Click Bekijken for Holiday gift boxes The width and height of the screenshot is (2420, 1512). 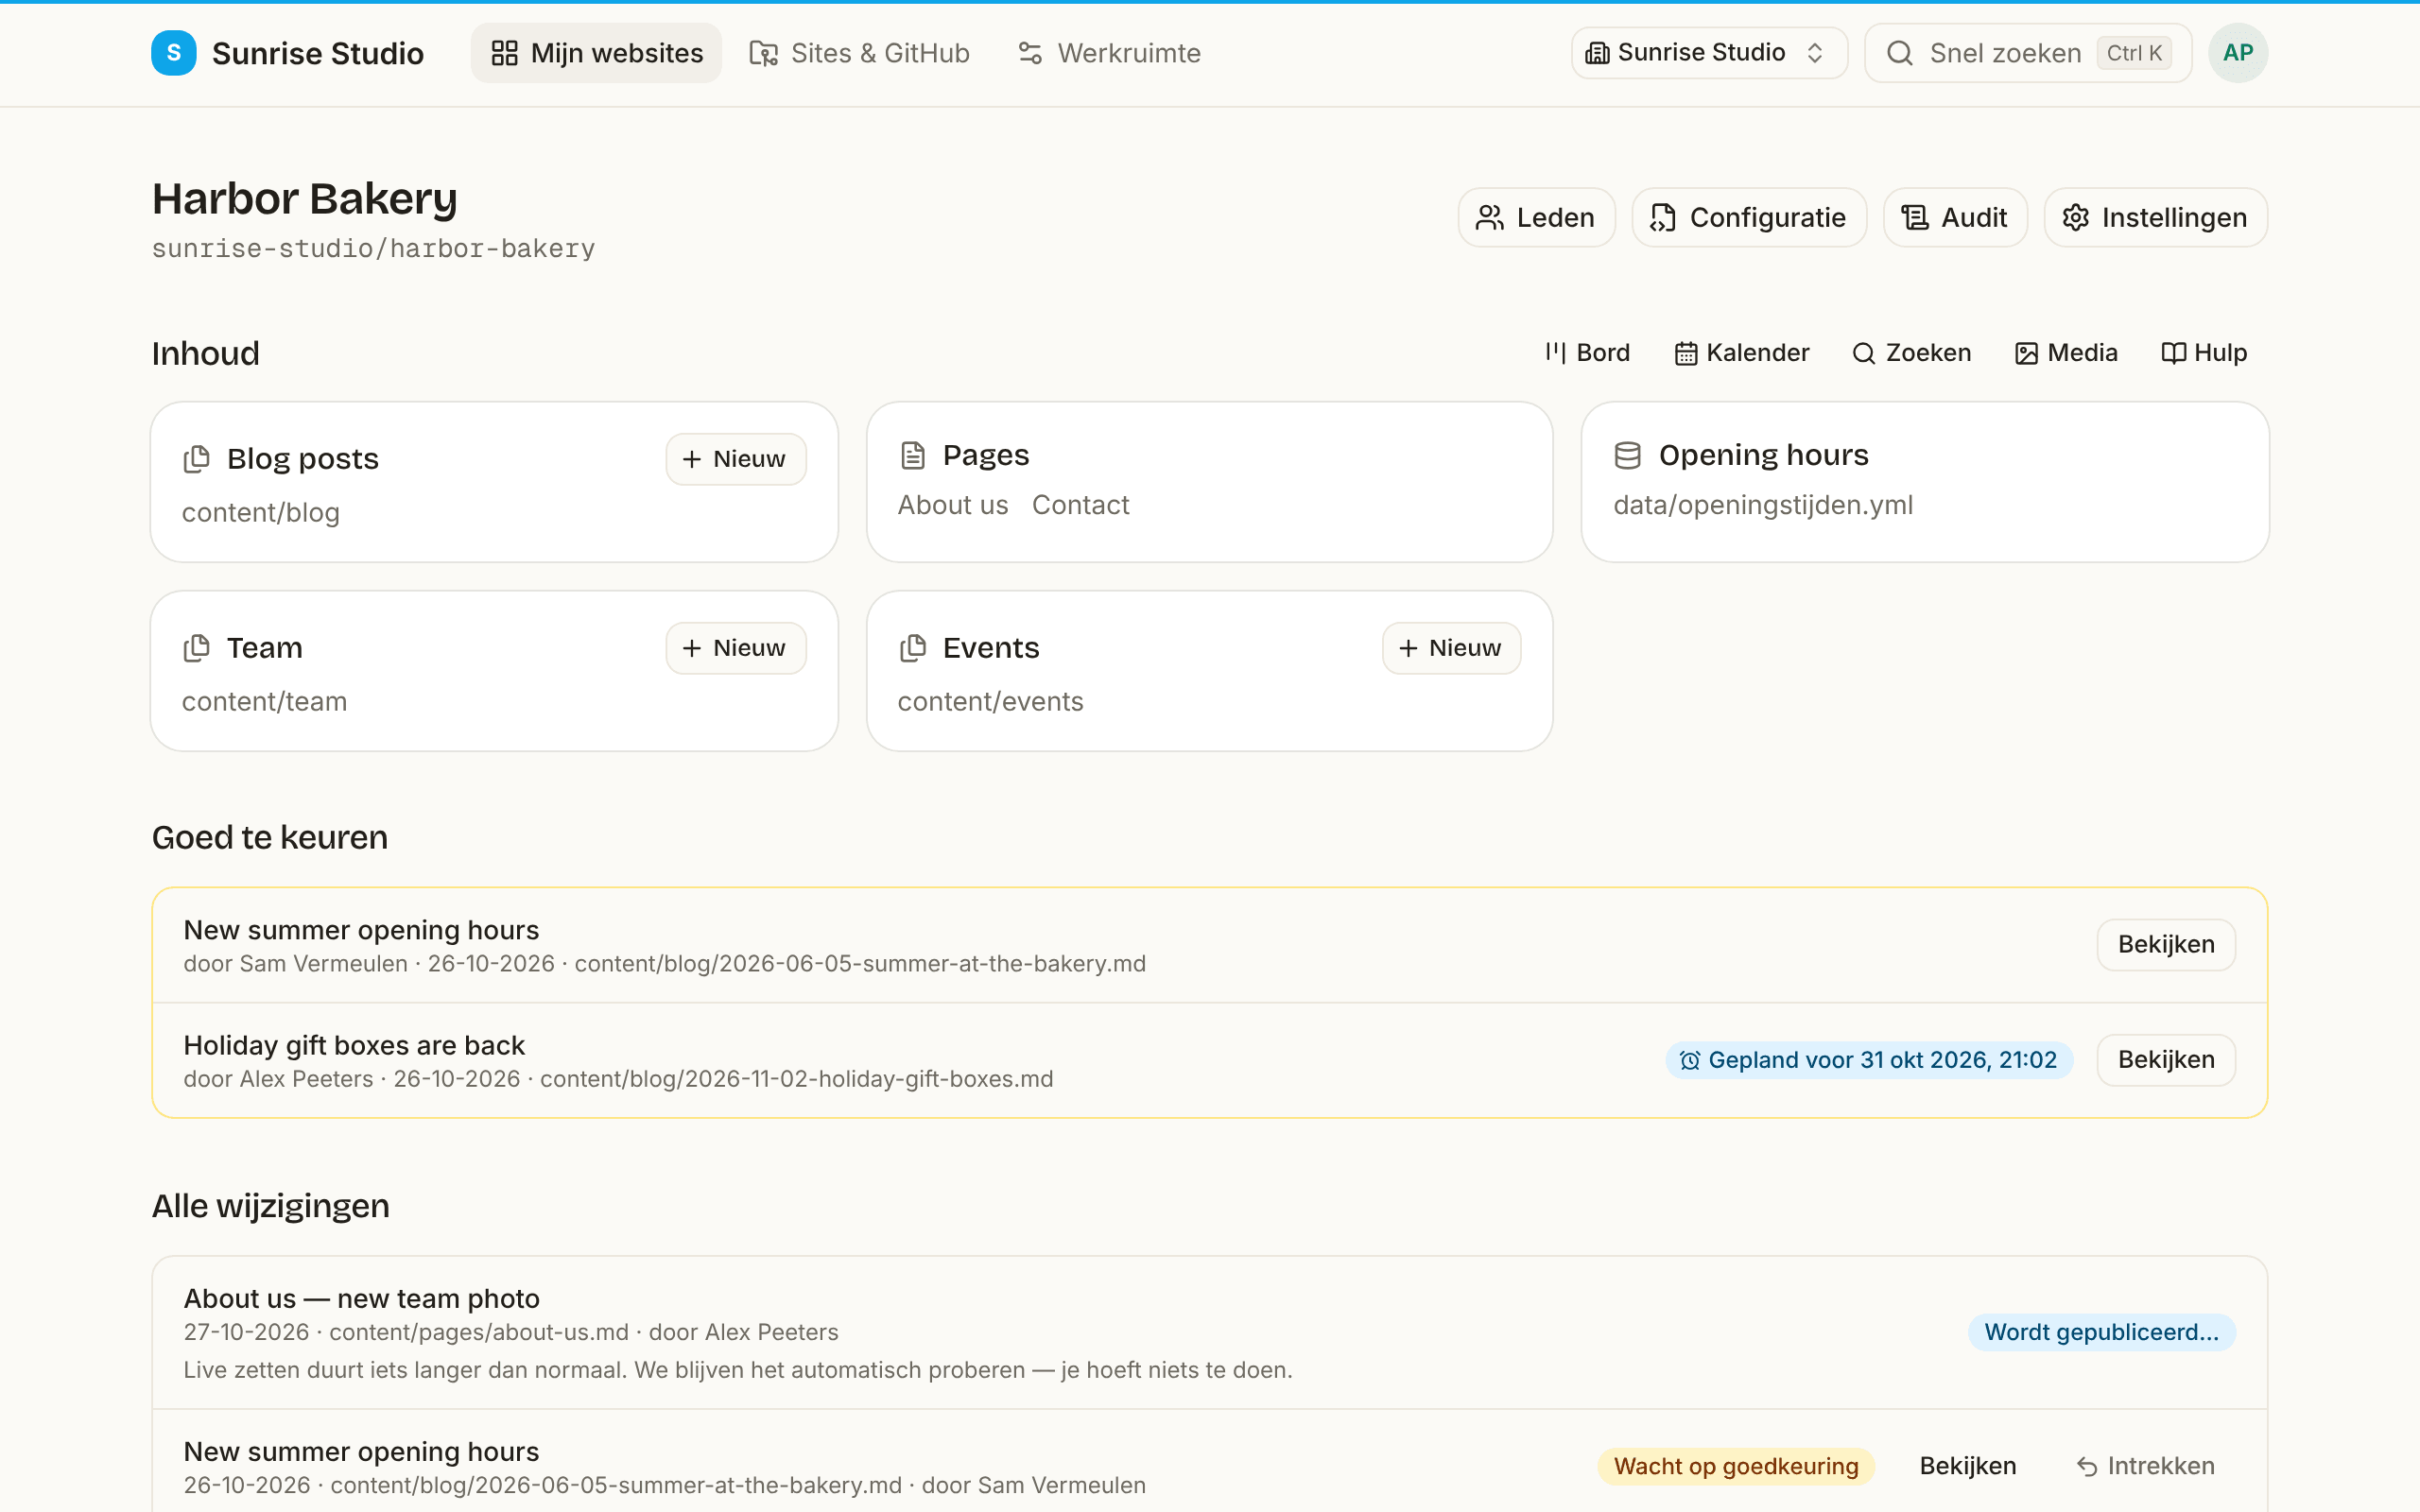click(2166, 1060)
